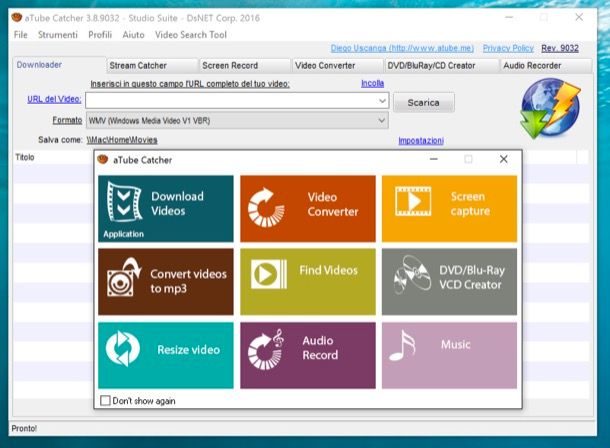Open the Screen capture tile
Screen dimensions: 610x448
449,208
